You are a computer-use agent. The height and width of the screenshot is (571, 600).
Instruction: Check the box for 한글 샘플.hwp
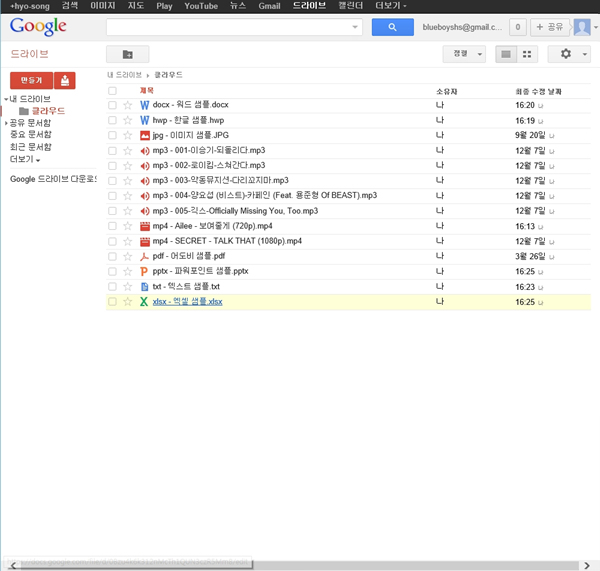point(113,120)
